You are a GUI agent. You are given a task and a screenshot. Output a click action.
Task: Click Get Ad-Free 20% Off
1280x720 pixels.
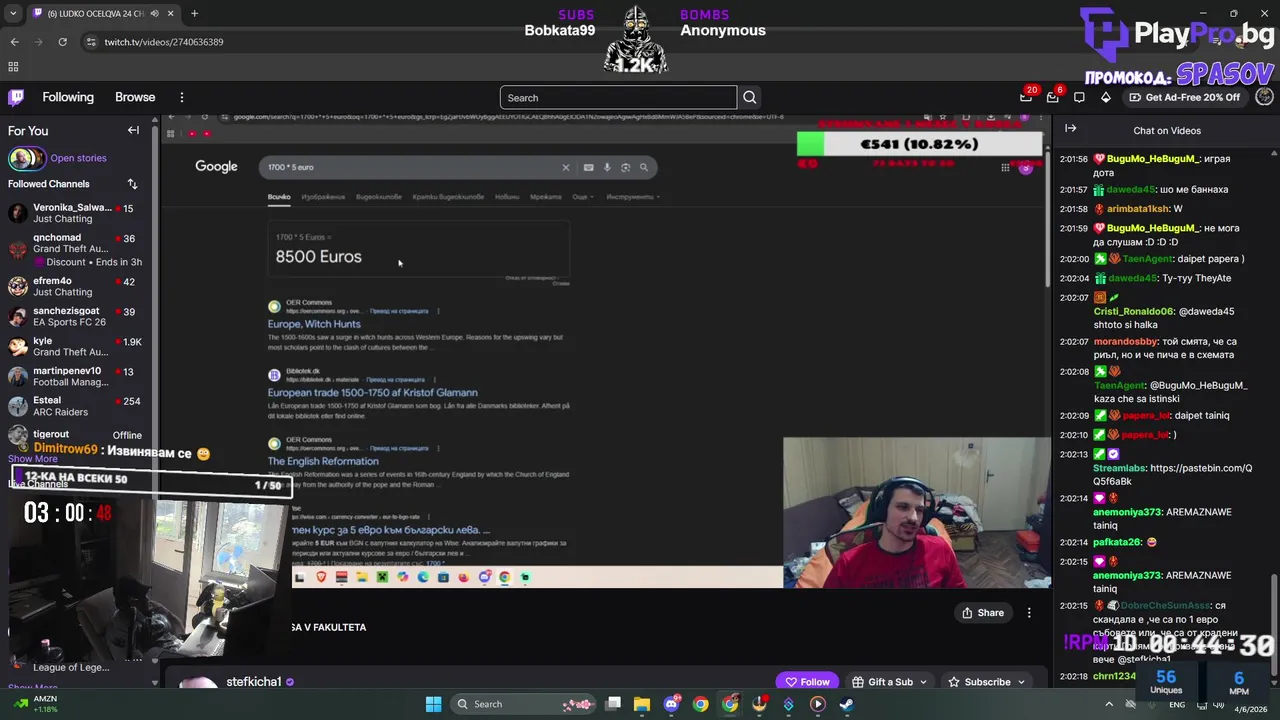click(x=1184, y=97)
